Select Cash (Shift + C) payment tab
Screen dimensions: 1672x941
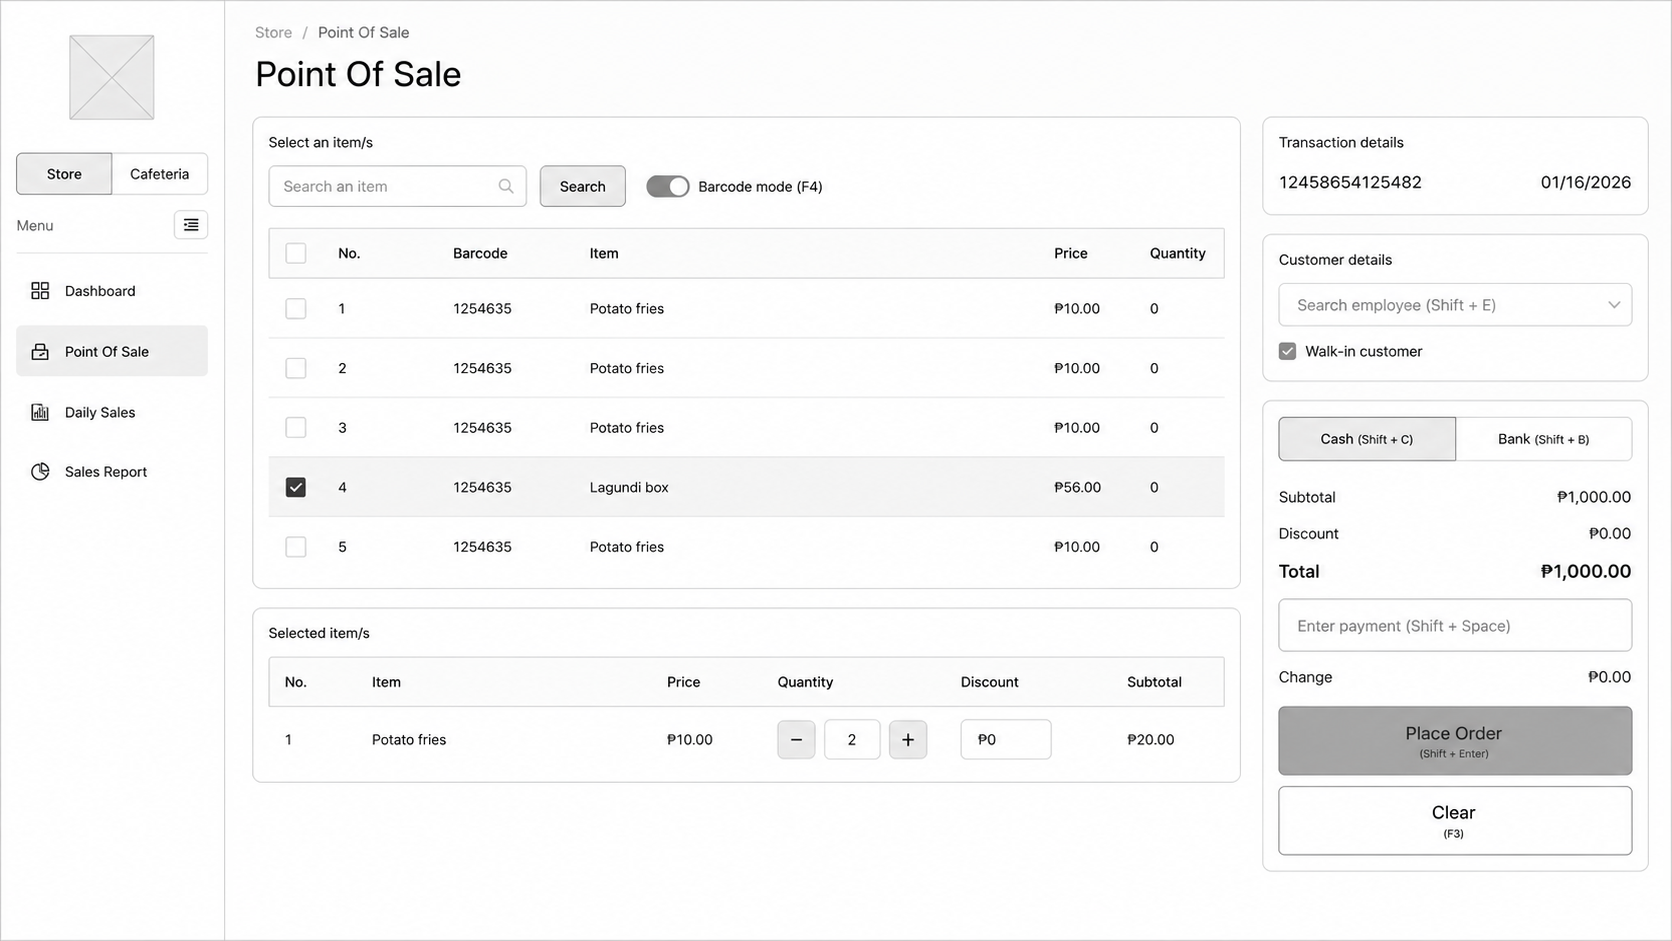point(1367,439)
